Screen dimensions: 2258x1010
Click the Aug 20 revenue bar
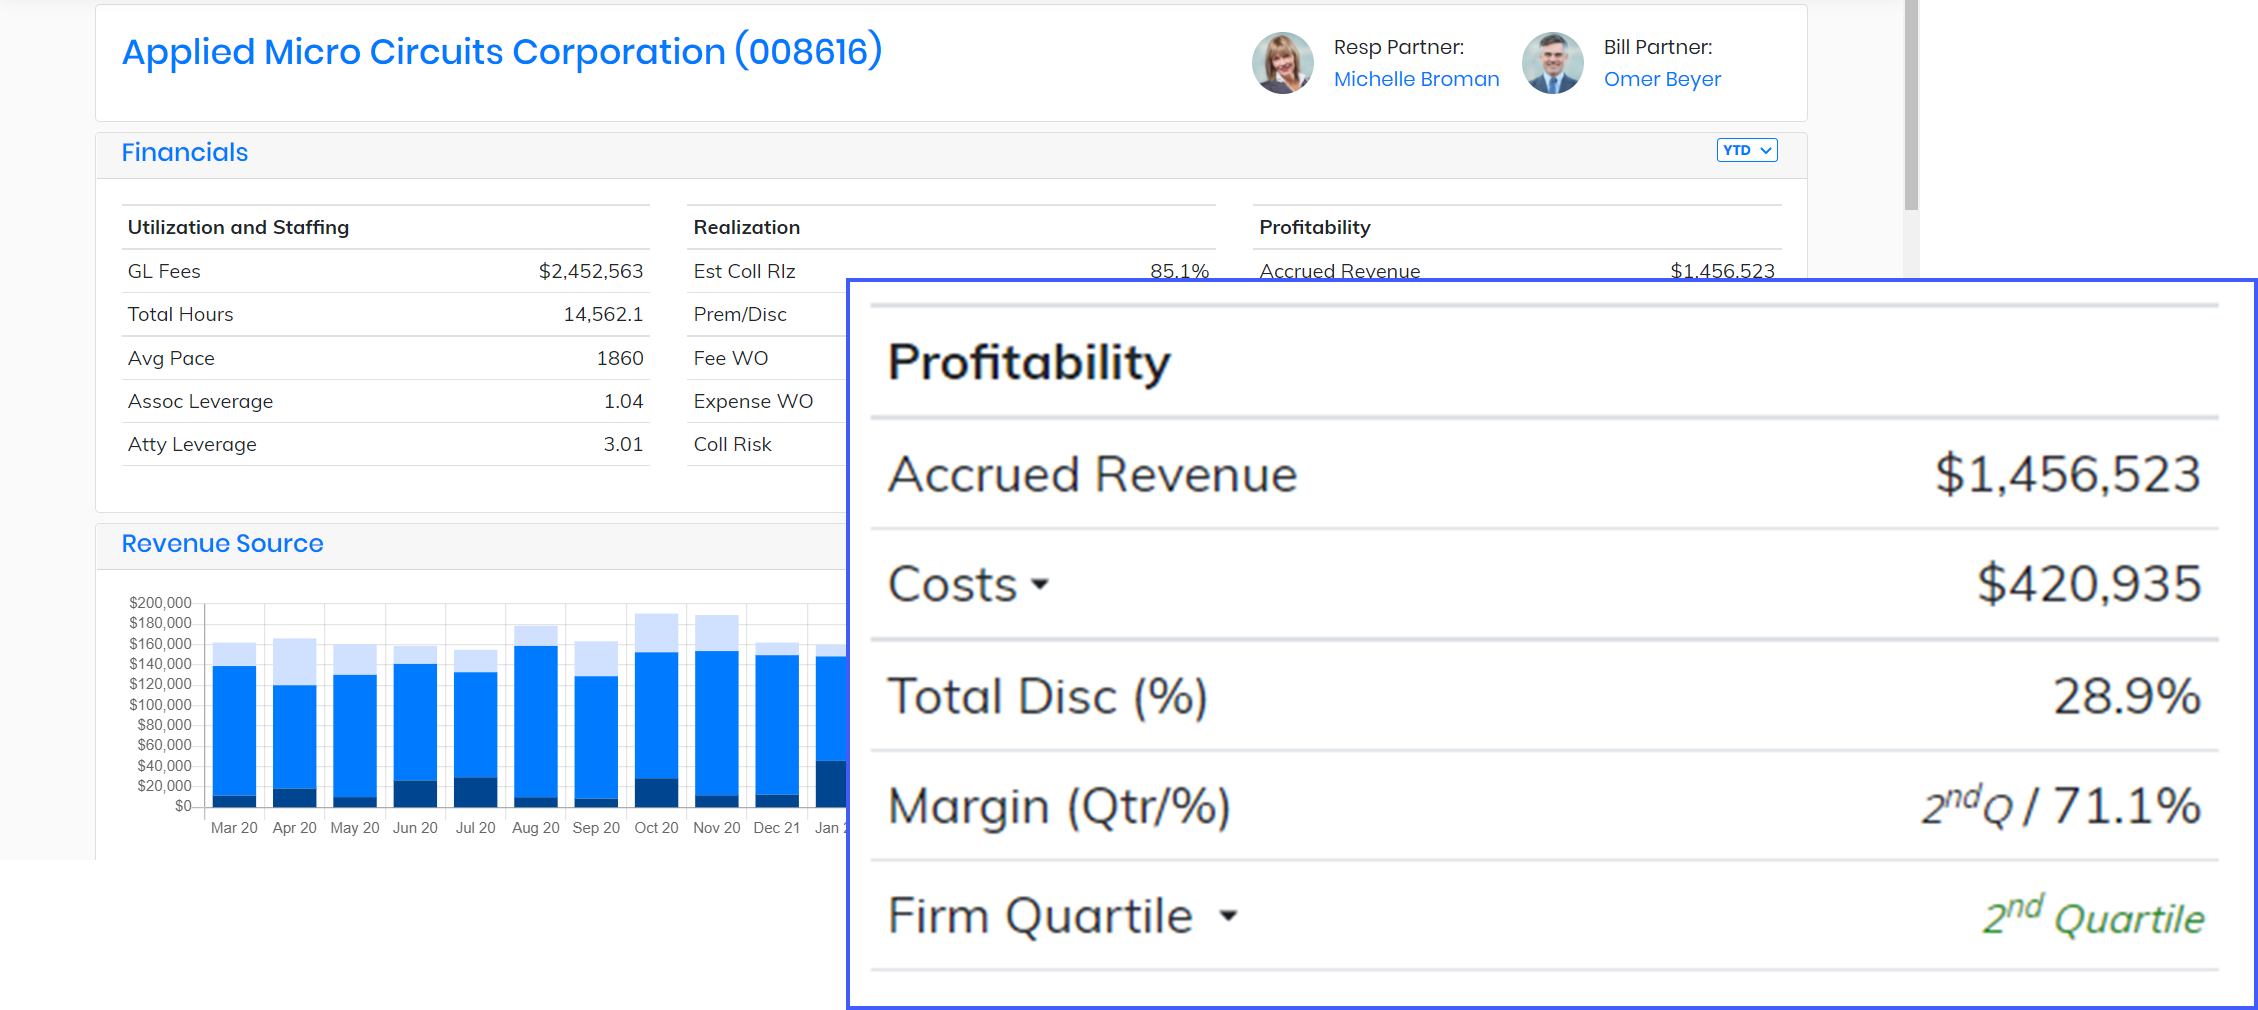(x=536, y=716)
